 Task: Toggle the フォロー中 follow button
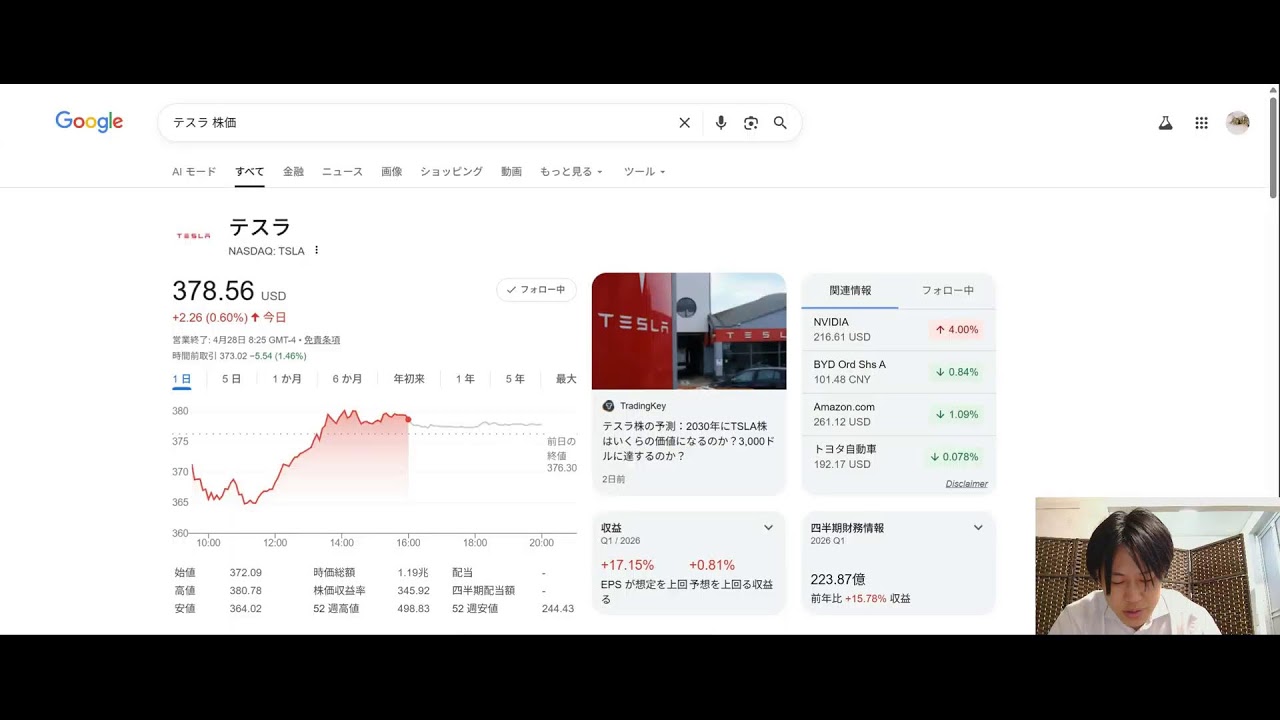click(x=536, y=290)
